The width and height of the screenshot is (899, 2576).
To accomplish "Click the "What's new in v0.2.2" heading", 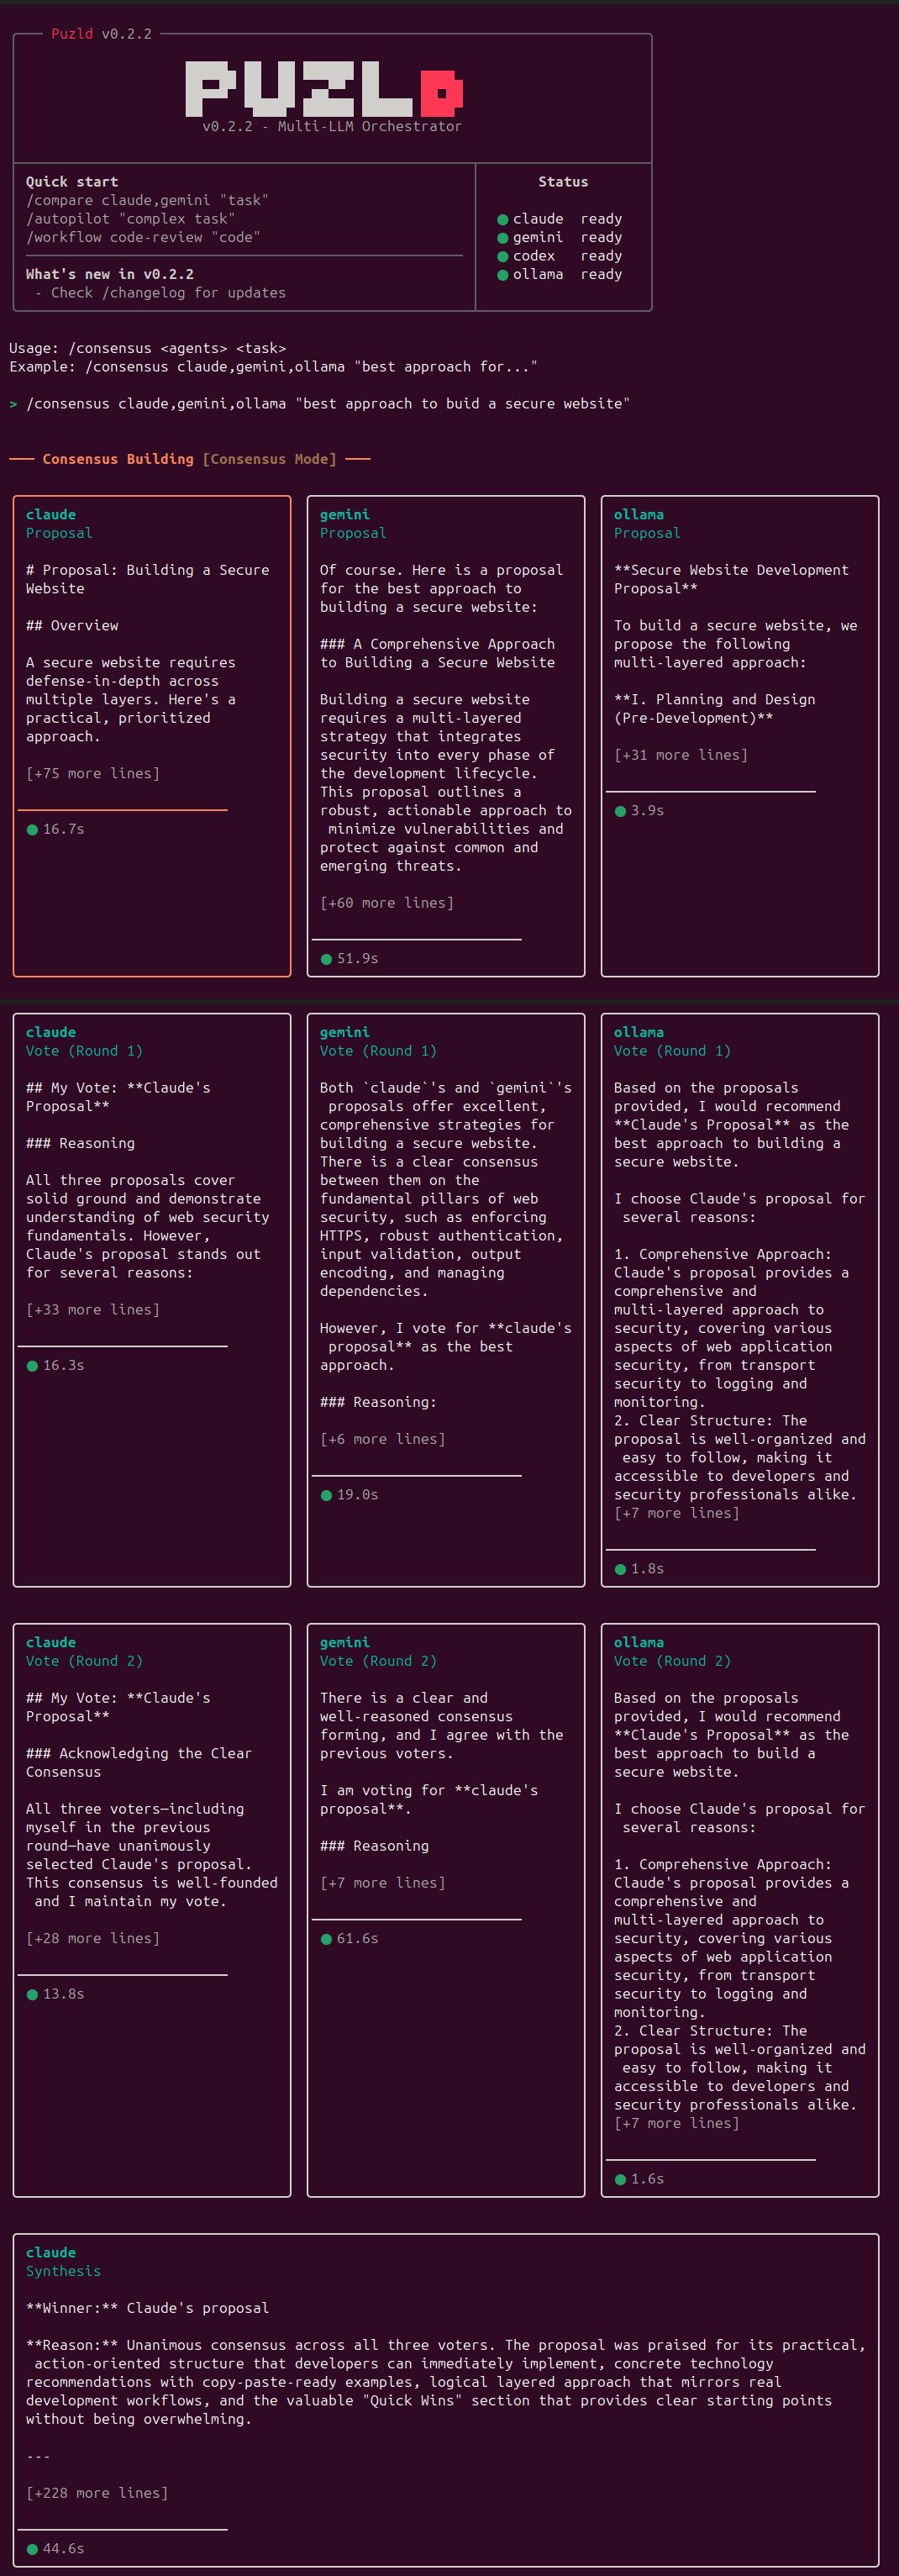I will [110, 273].
